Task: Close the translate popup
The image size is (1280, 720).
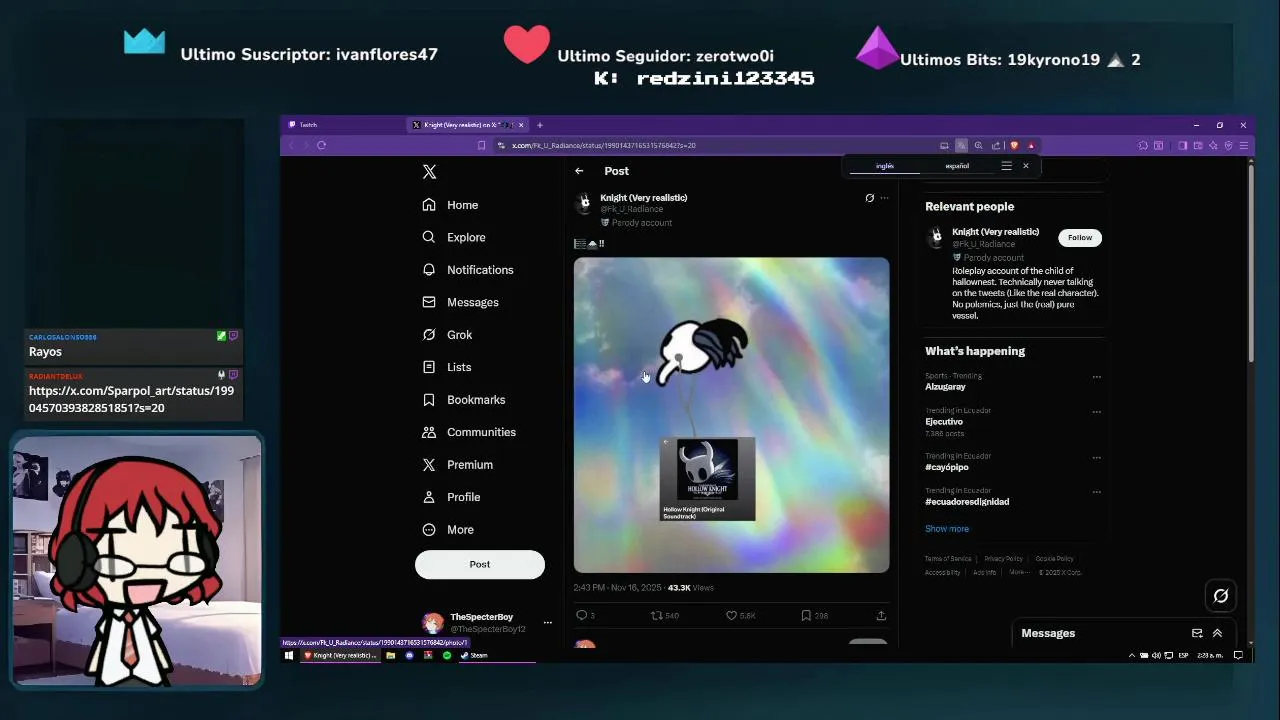Action: click(1025, 166)
